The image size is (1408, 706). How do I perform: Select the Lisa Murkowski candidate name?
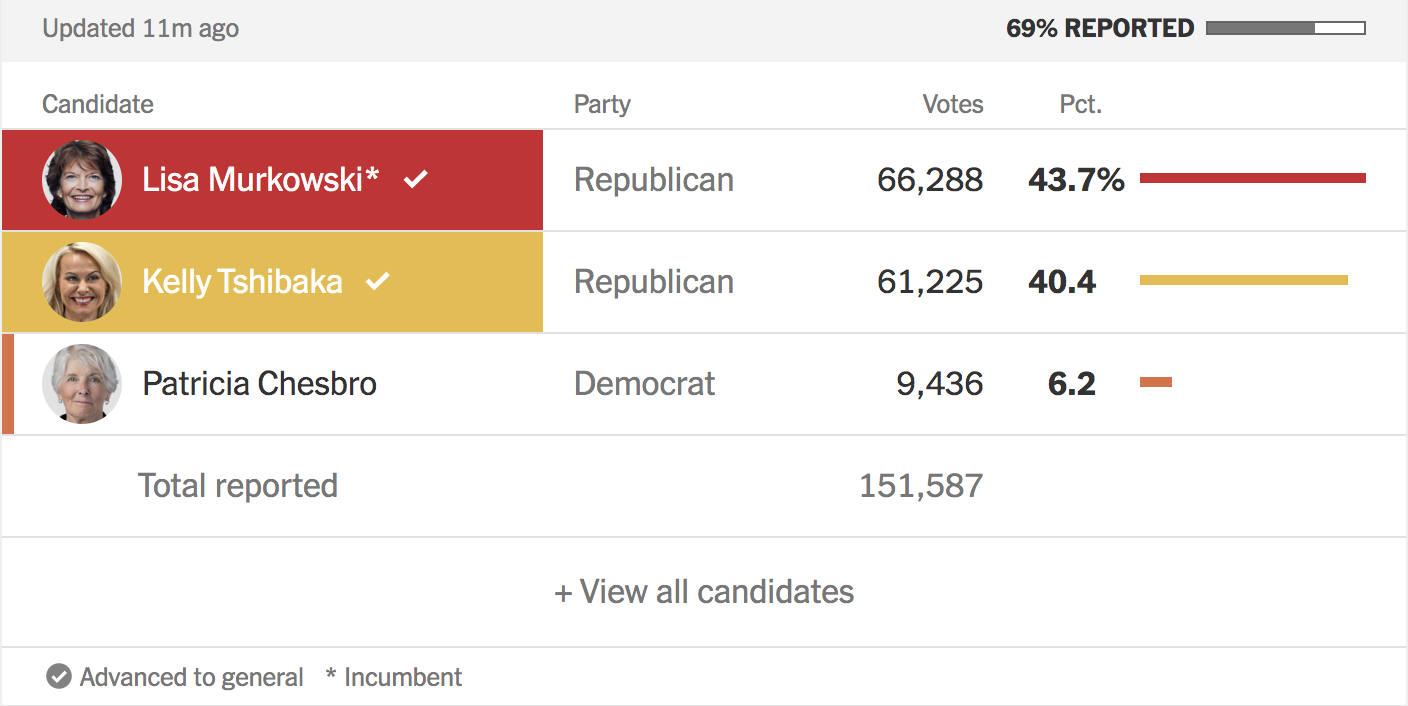point(260,180)
